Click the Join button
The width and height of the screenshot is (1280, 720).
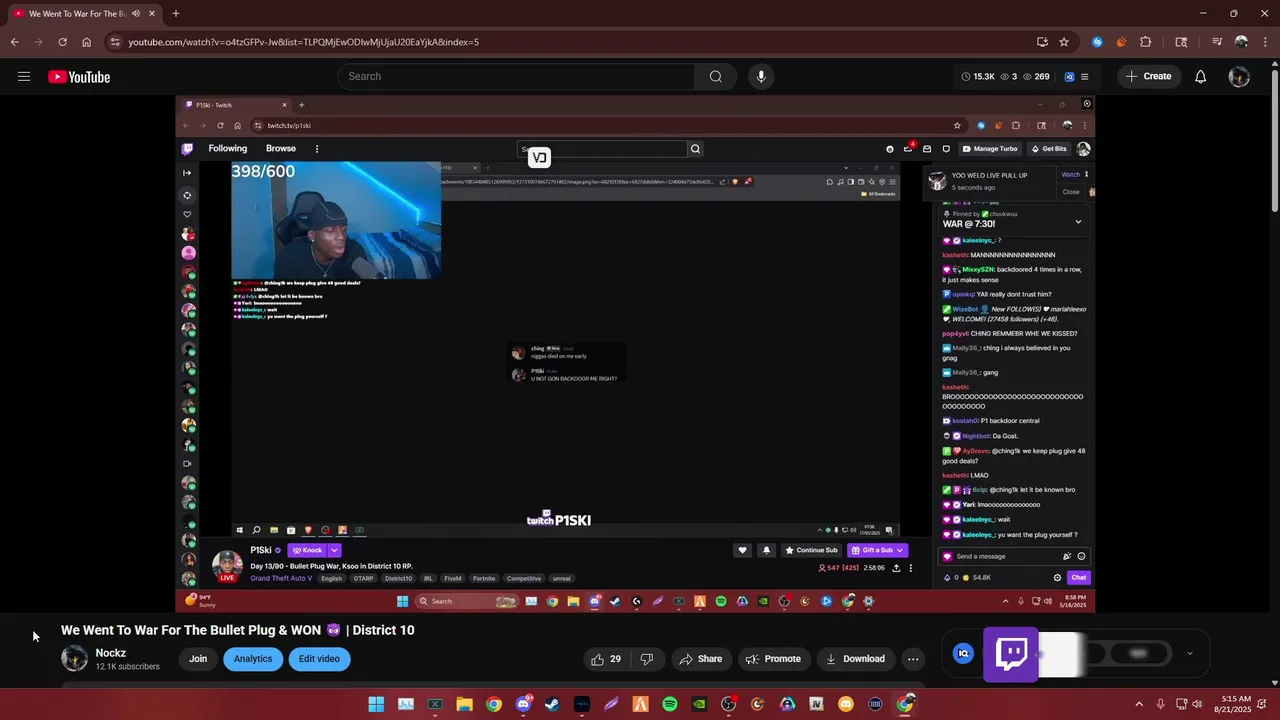[x=198, y=659]
